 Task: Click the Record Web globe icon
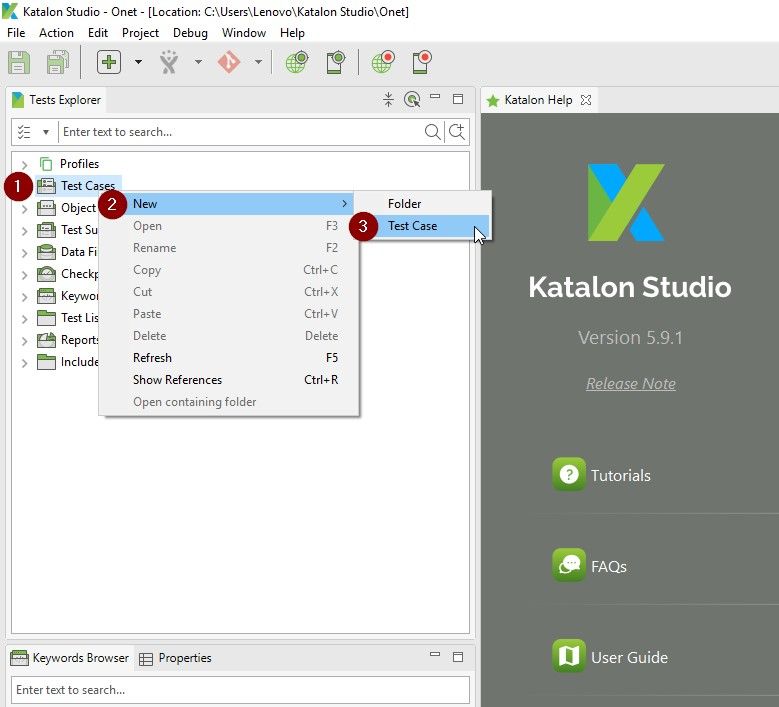383,62
